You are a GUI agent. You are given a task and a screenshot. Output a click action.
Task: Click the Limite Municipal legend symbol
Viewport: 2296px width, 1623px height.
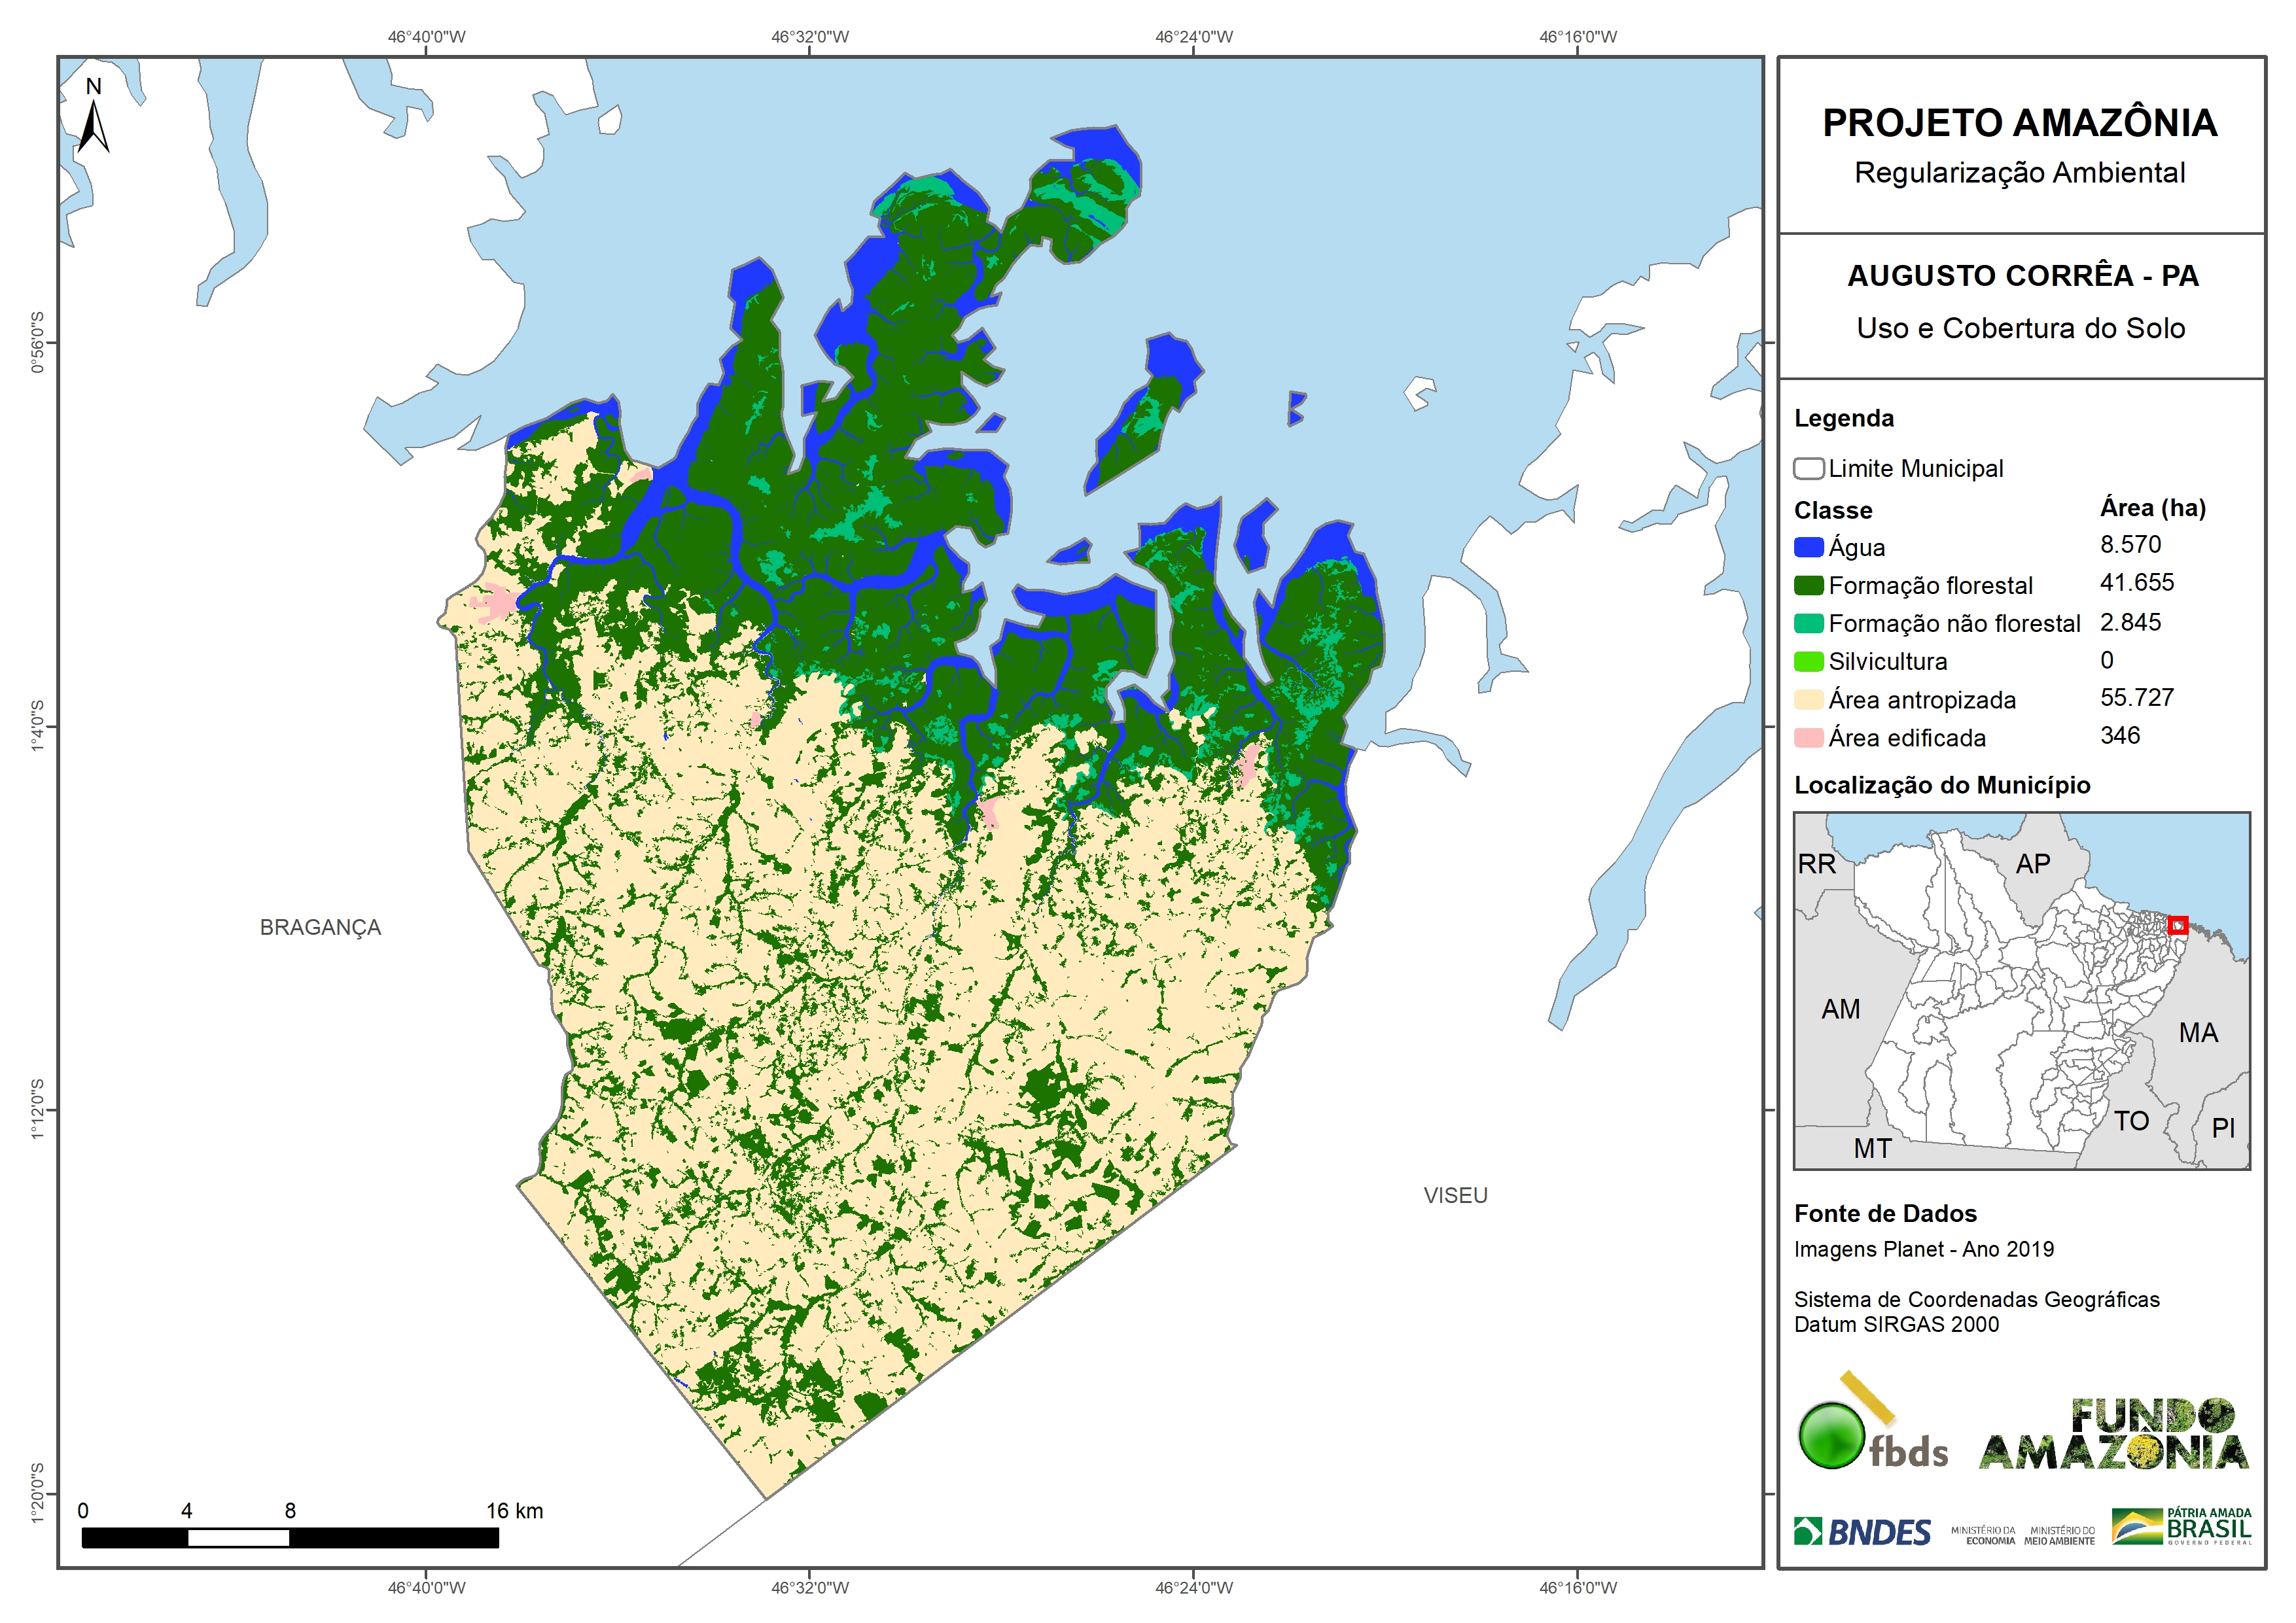coord(1808,469)
